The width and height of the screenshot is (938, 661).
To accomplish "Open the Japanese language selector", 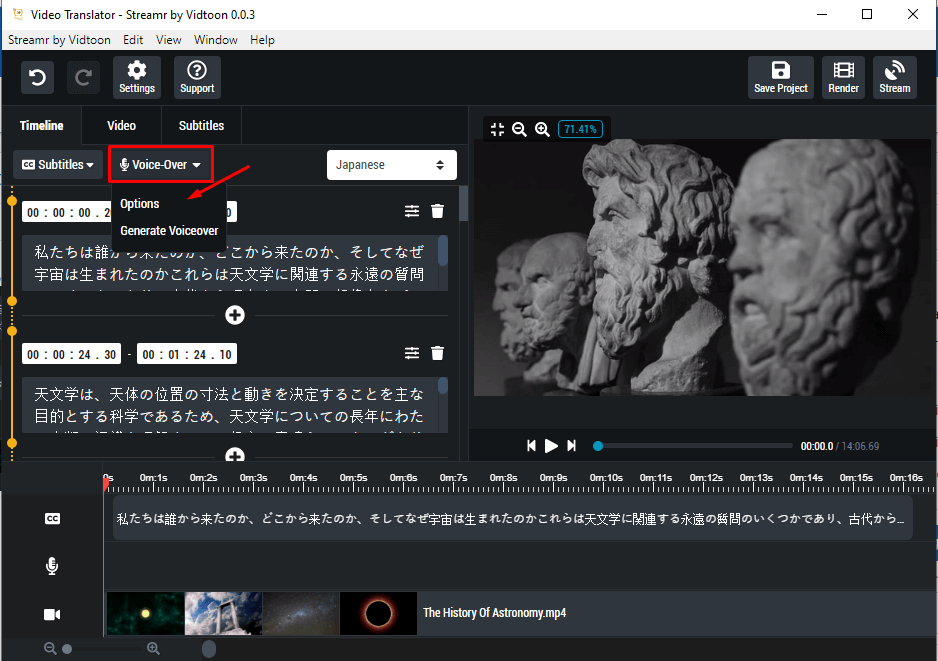I will 391,165.
